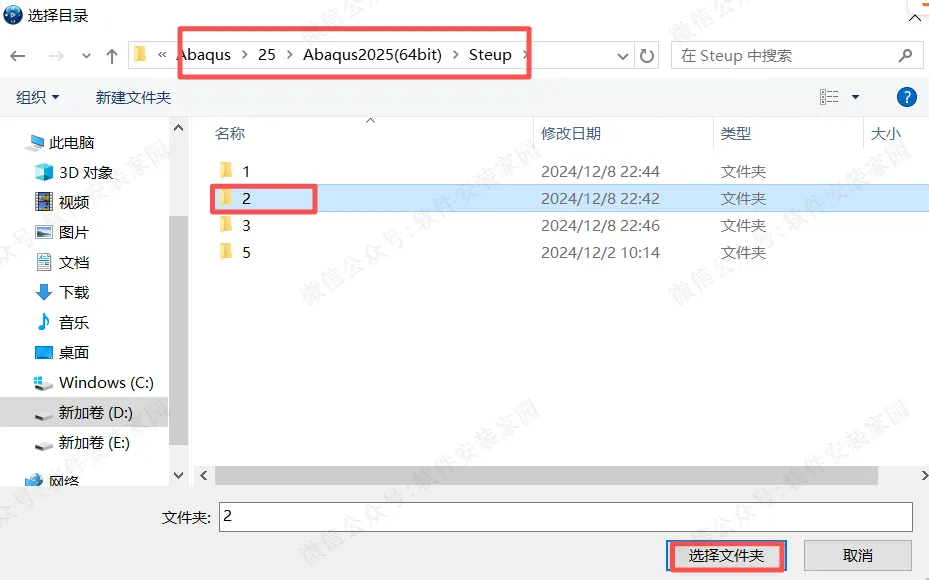Open the 组织 organize menu

[37, 97]
